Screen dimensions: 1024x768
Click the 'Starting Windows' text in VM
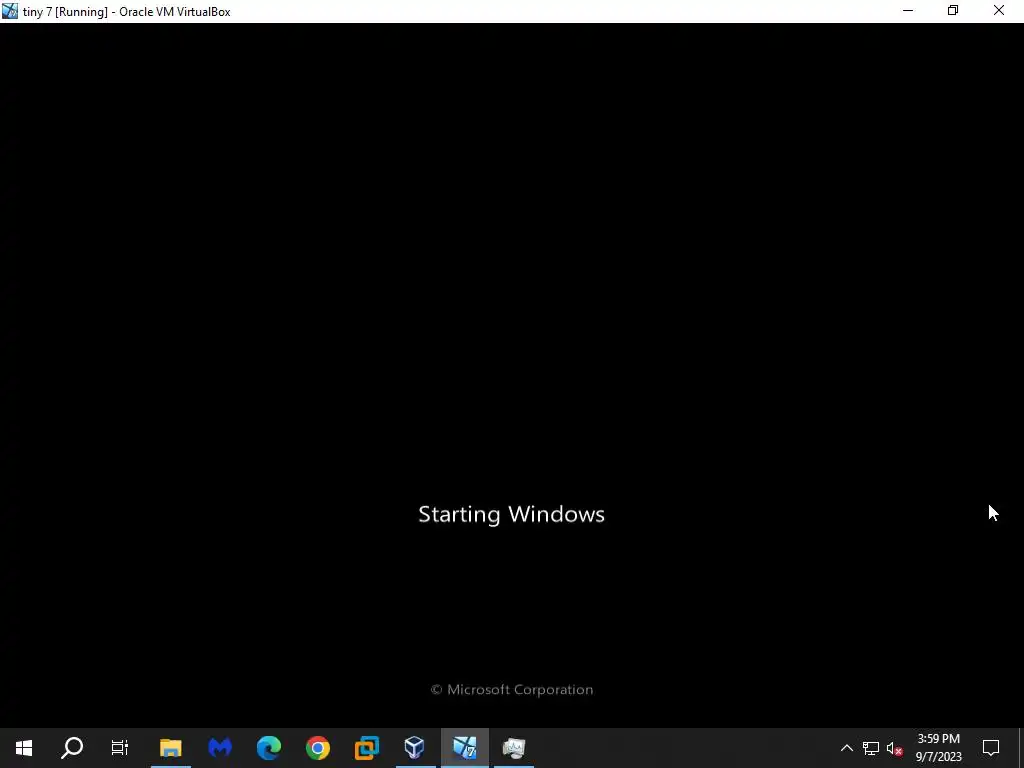[511, 514]
